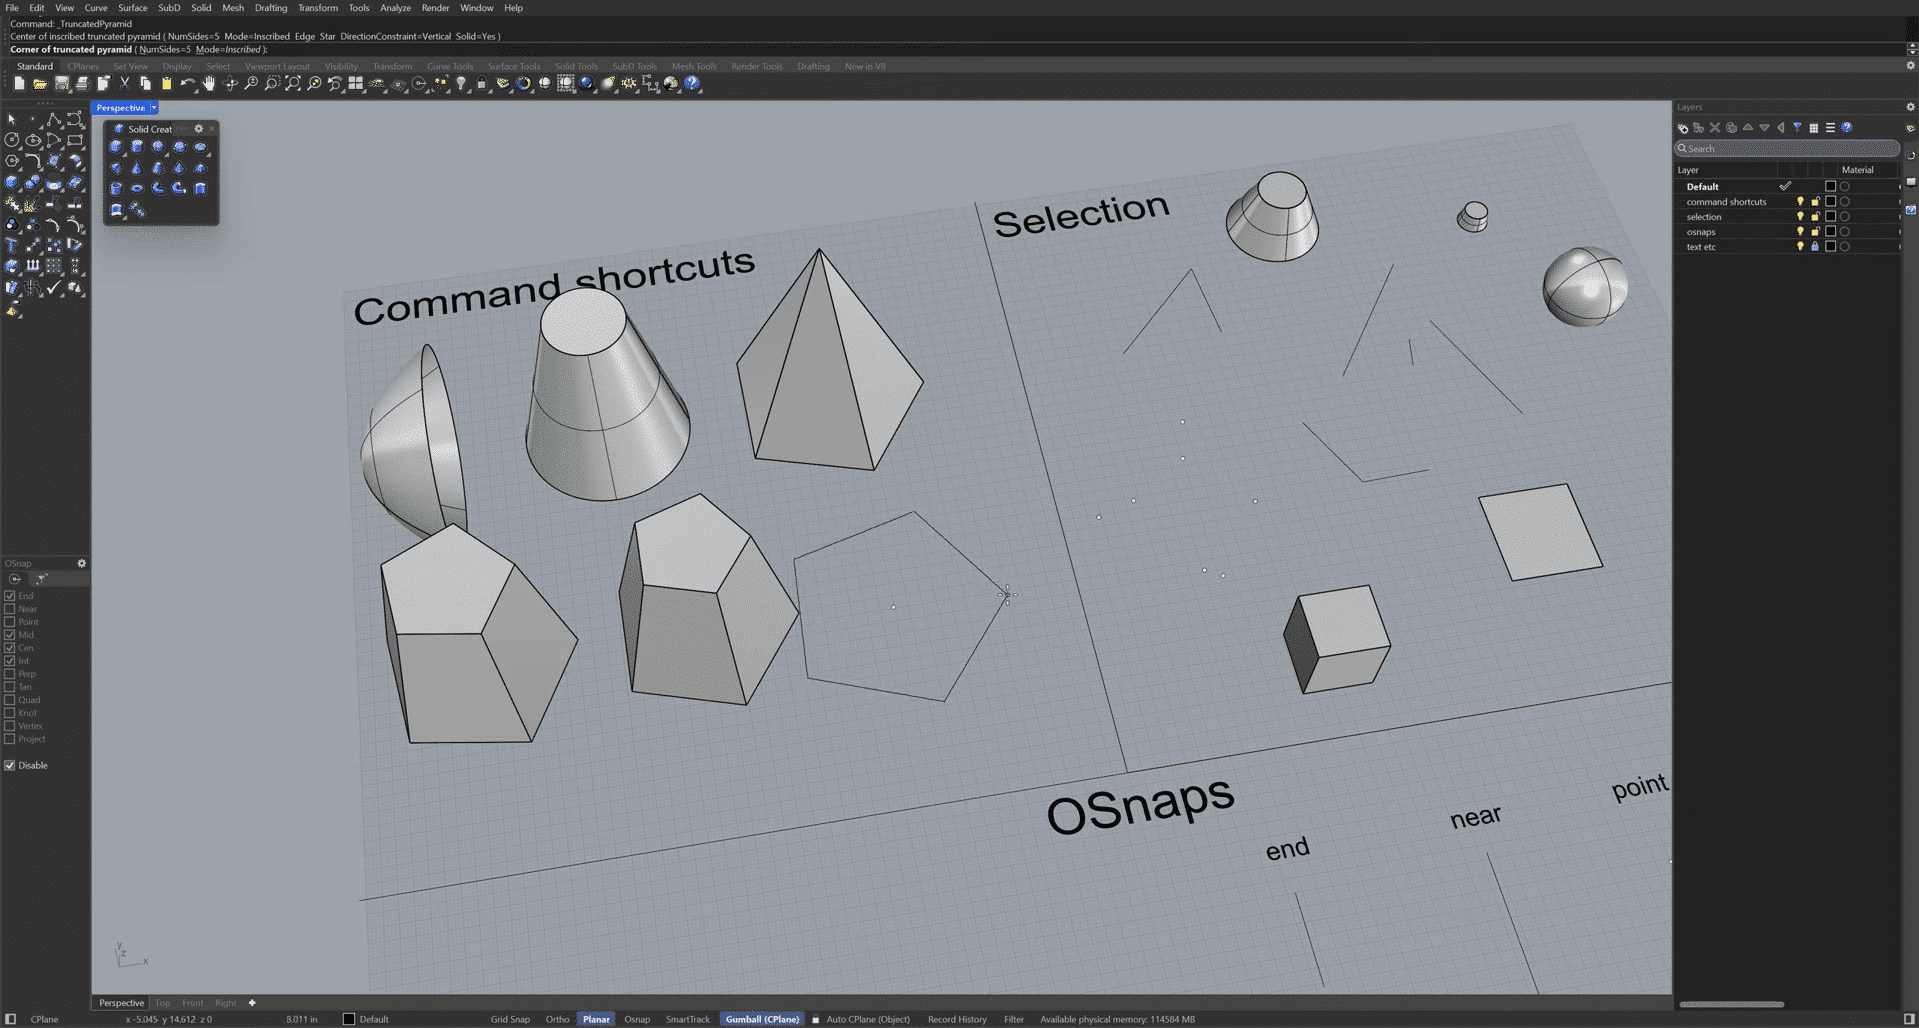The width and height of the screenshot is (1919, 1028).
Task: Hide the selection layer via lightbulb
Action: click(1800, 217)
